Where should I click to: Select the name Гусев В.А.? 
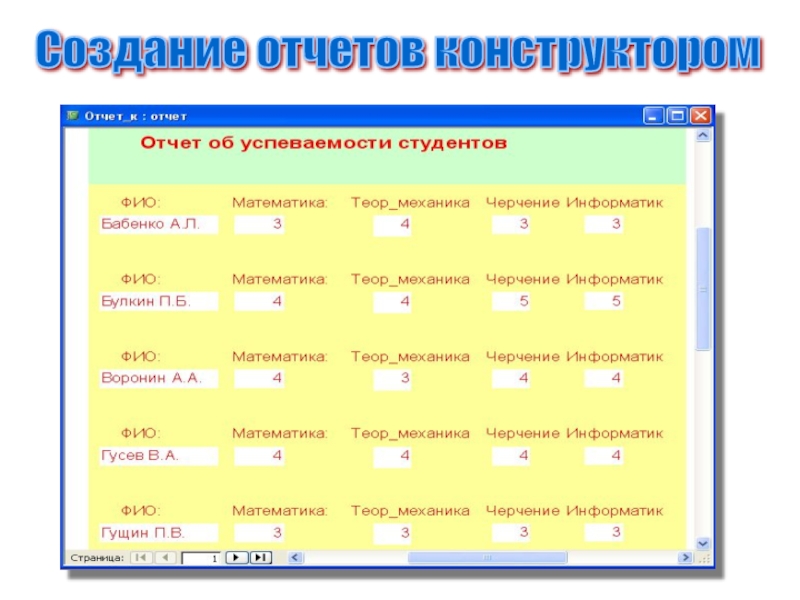point(159,456)
